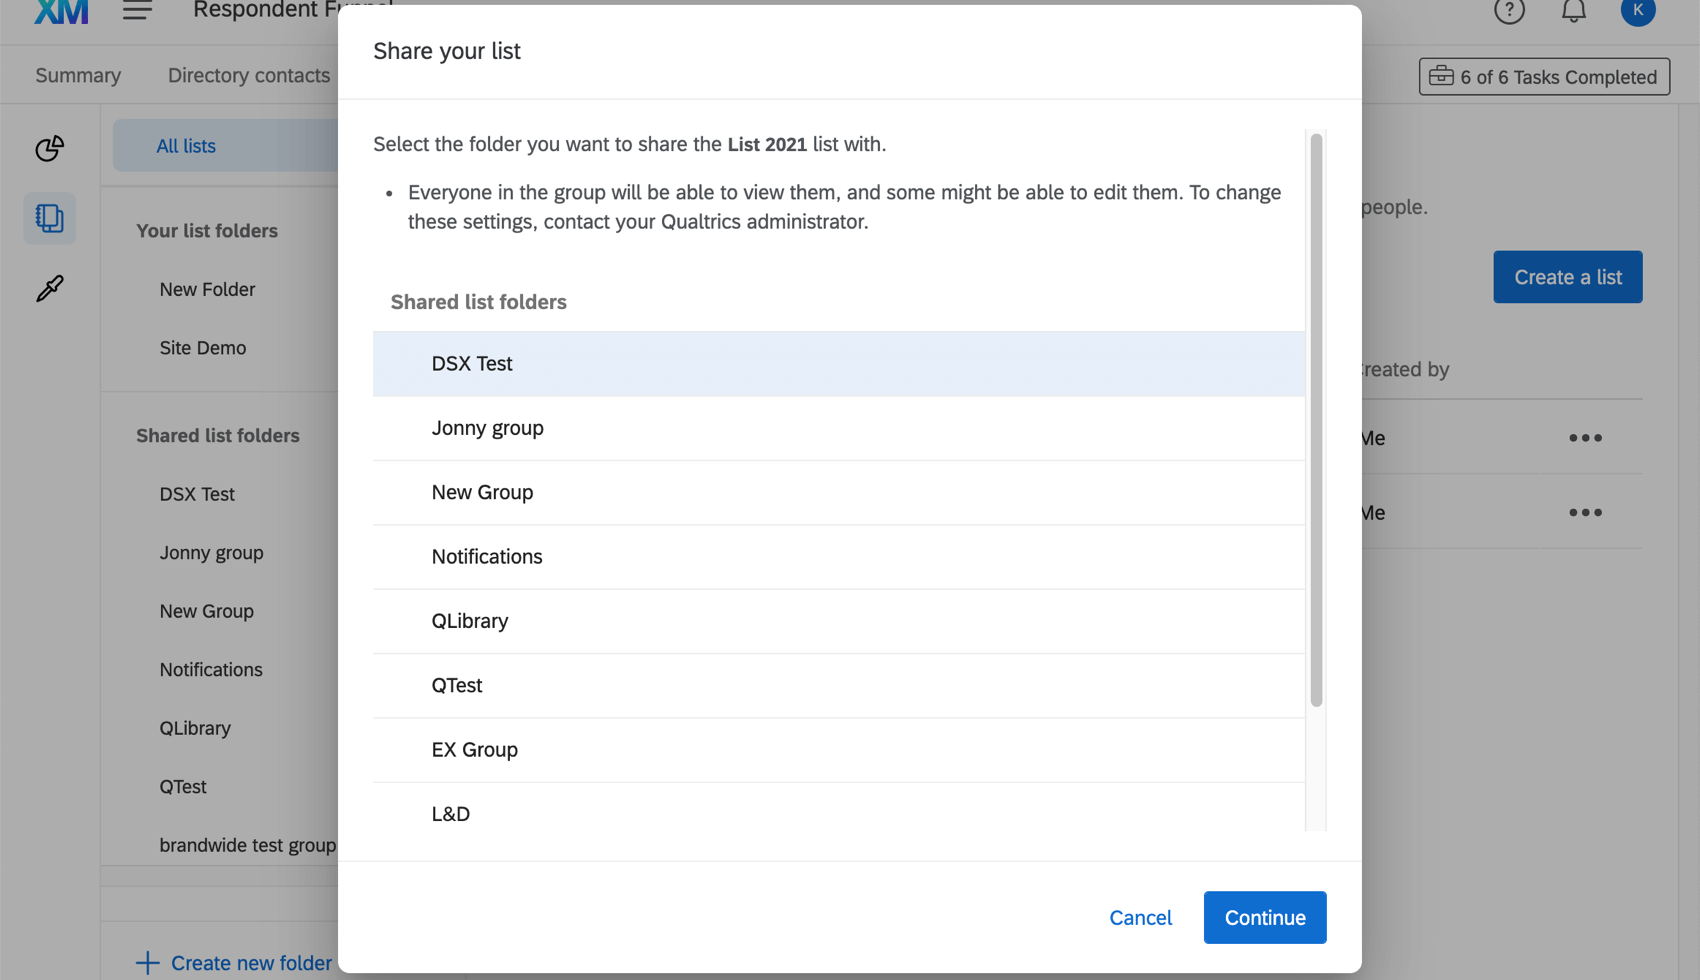View notifications with the bell icon
The image size is (1700, 980).
tap(1573, 11)
